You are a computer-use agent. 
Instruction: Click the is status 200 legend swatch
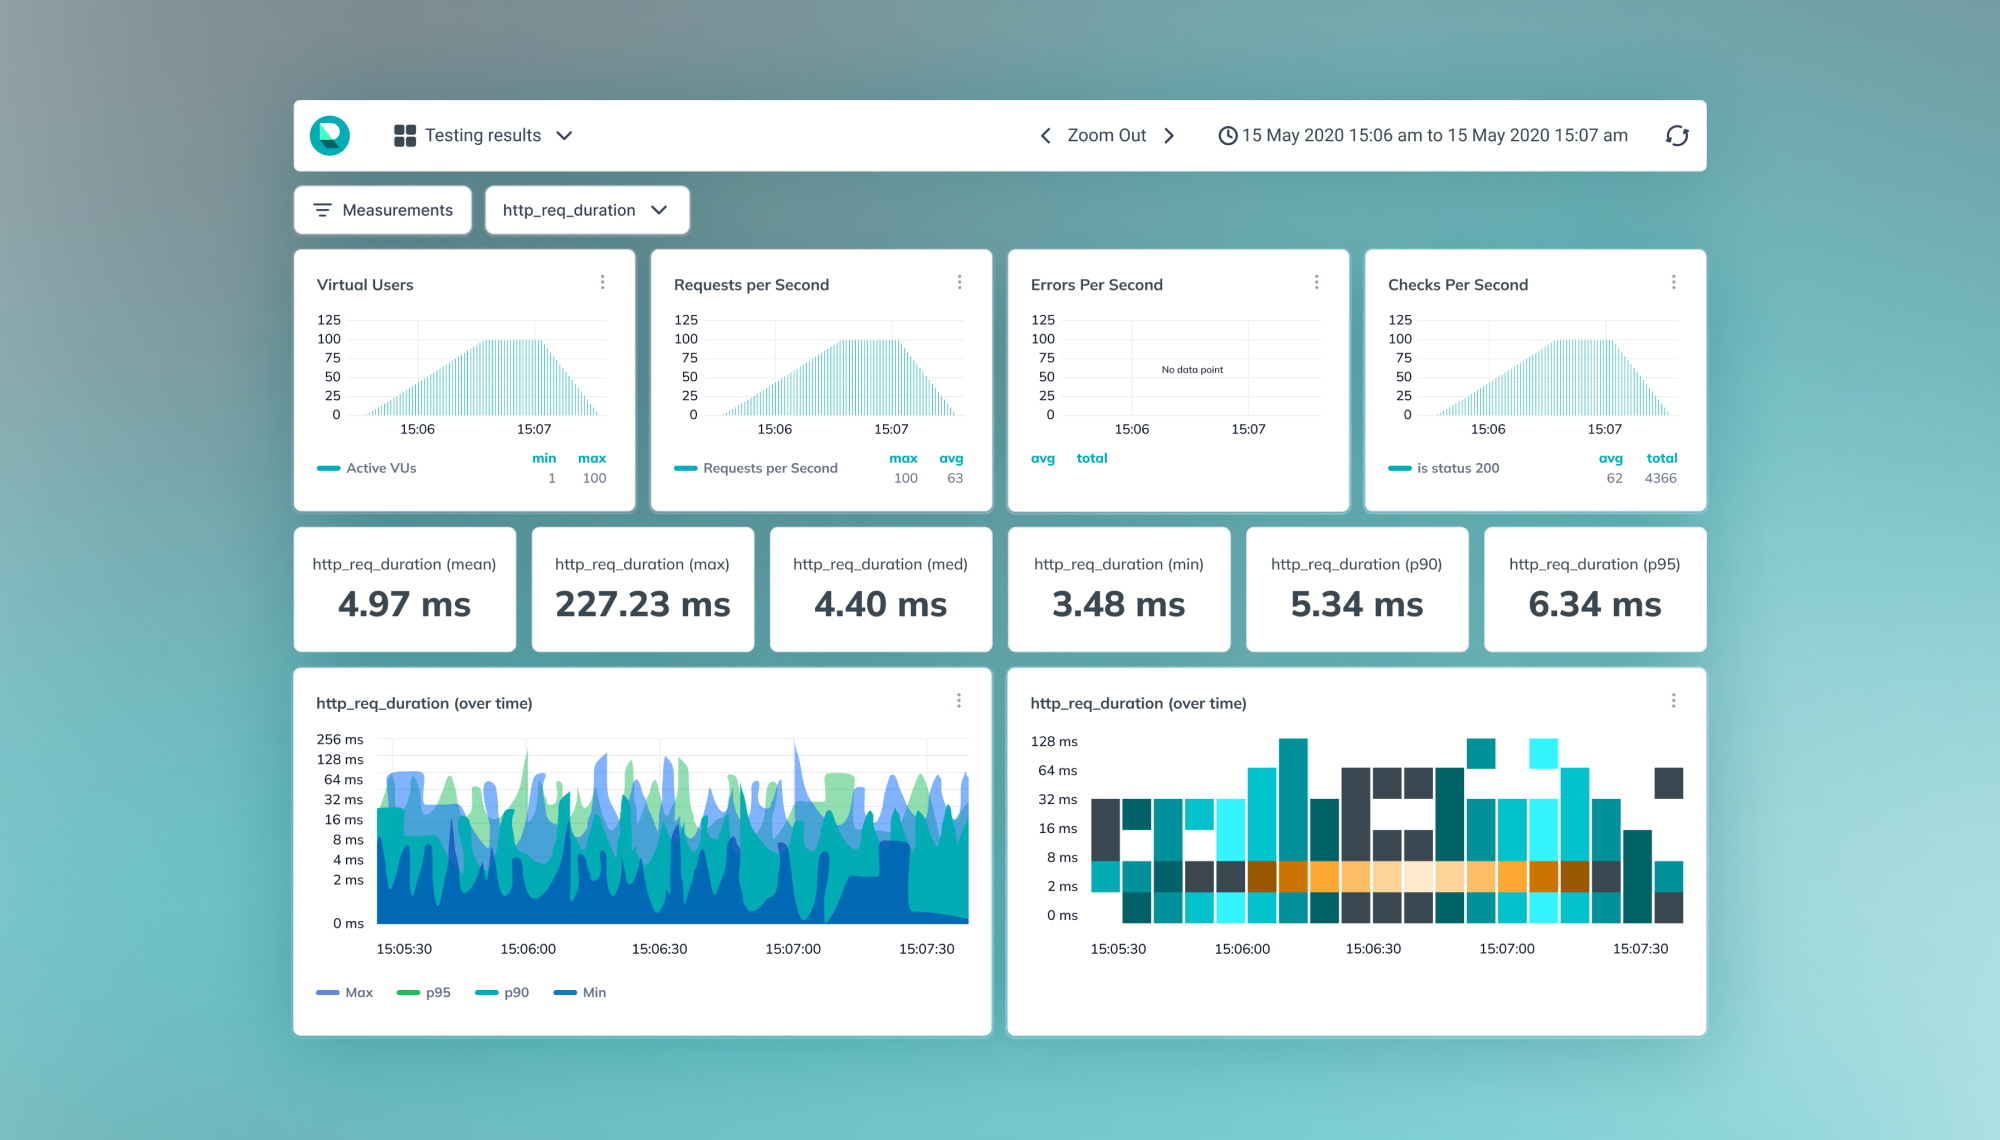(x=1399, y=468)
